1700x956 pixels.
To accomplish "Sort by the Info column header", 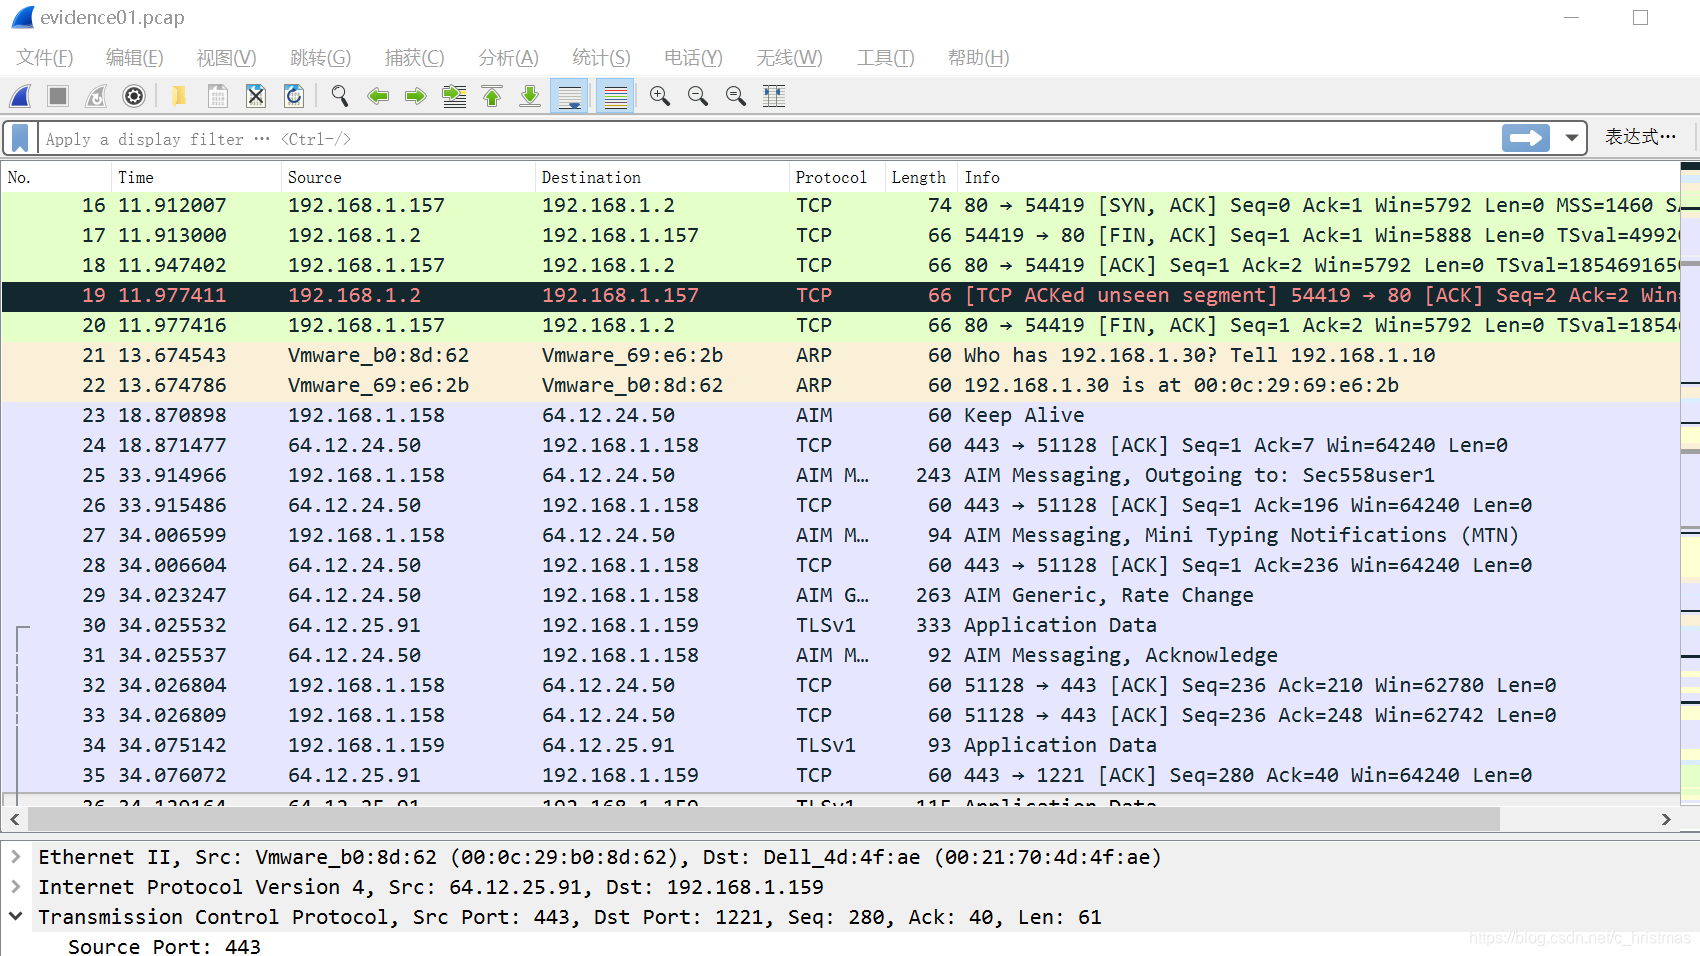I will pyautogui.click(x=1318, y=177).
